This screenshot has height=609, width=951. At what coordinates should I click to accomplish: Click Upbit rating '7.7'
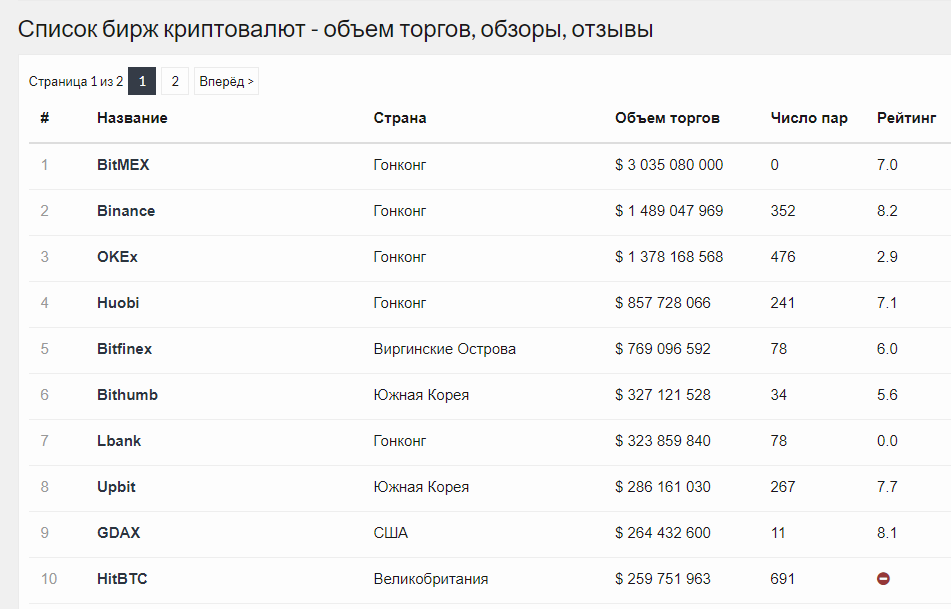click(x=887, y=487)
